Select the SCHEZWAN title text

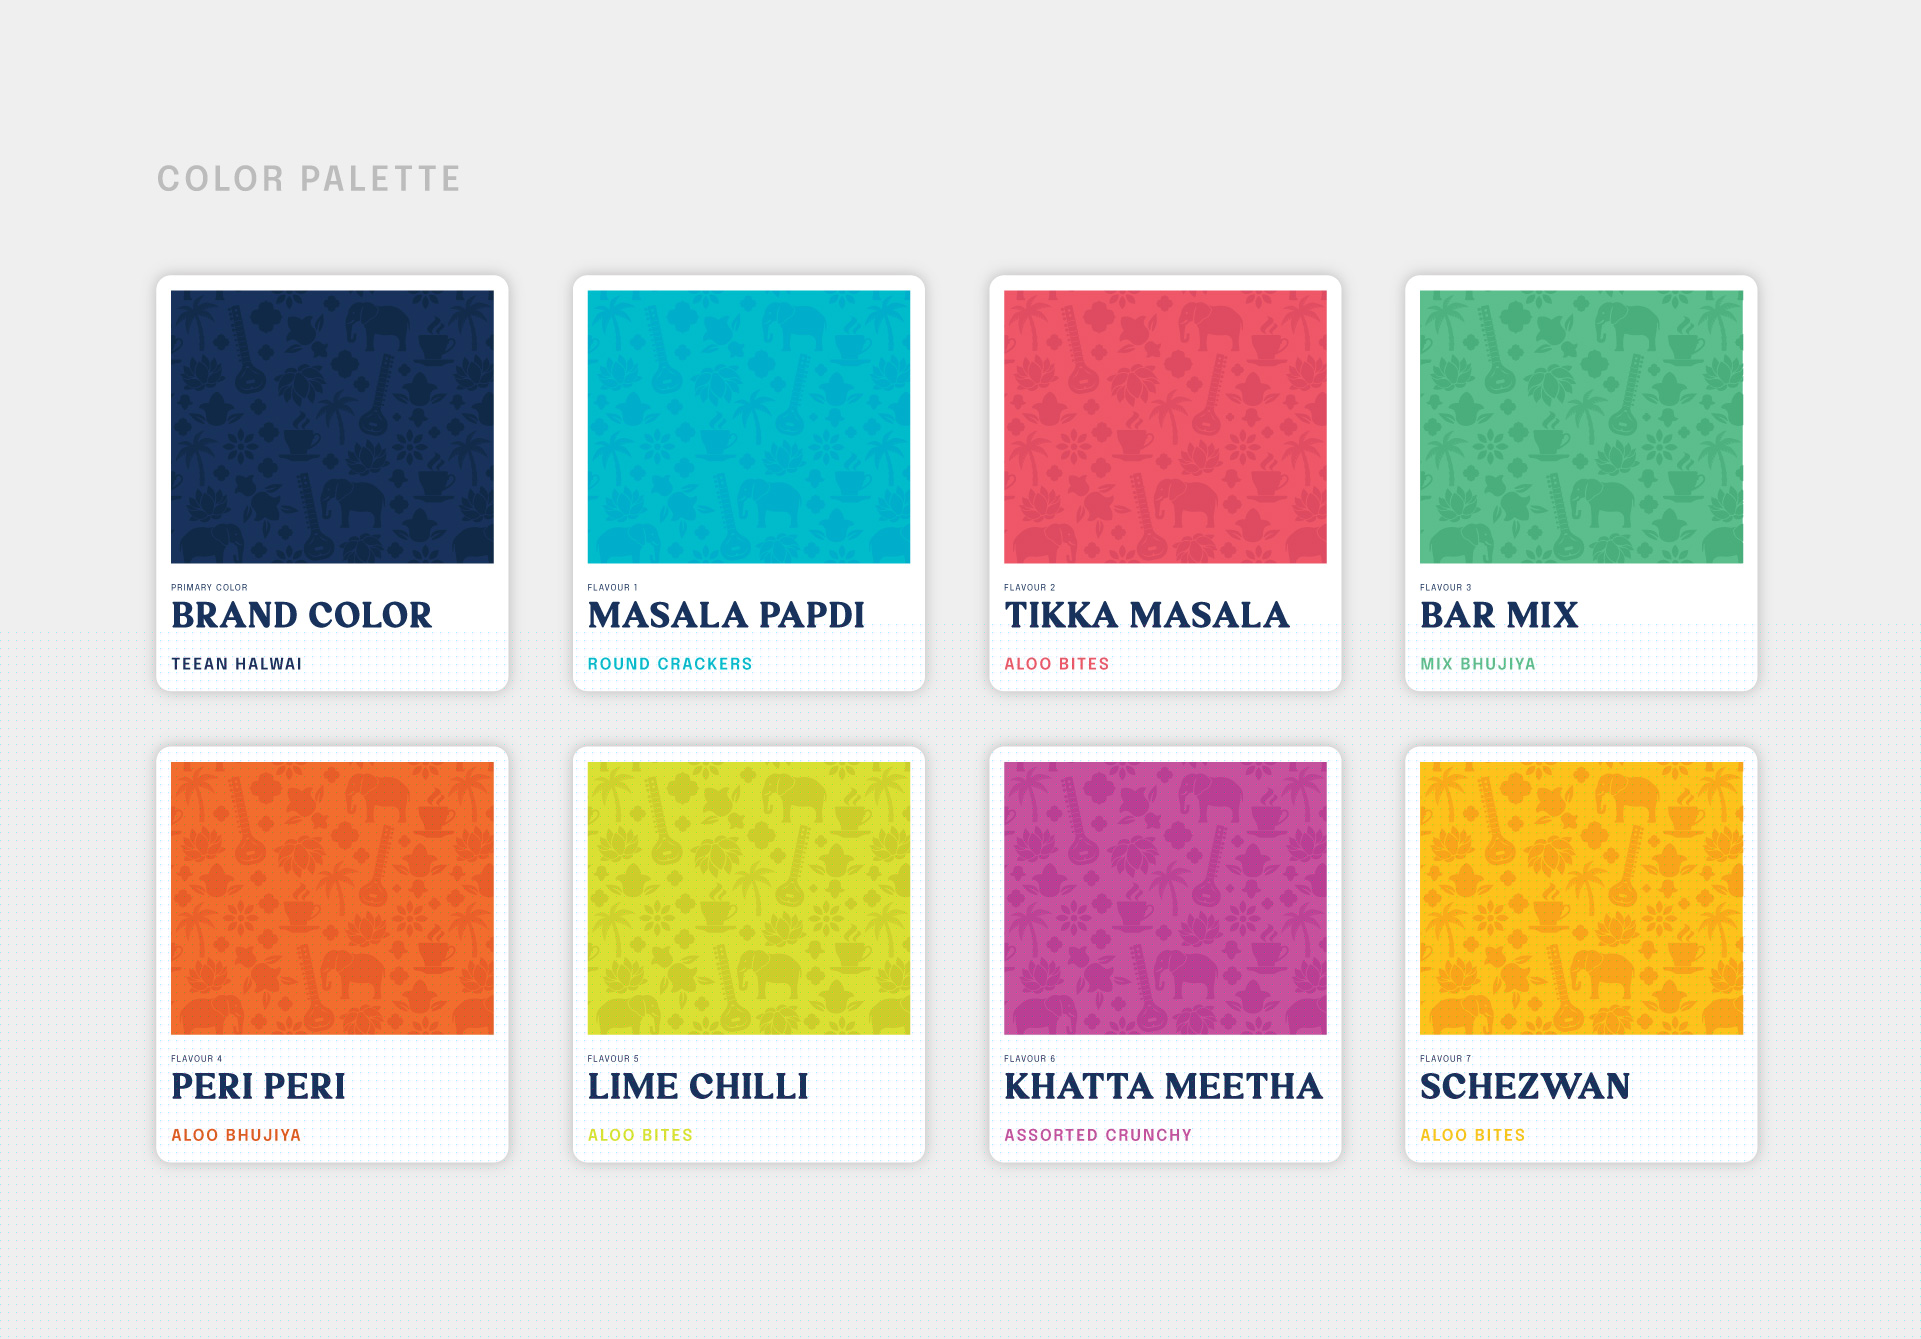(x=1525, y=1086)
